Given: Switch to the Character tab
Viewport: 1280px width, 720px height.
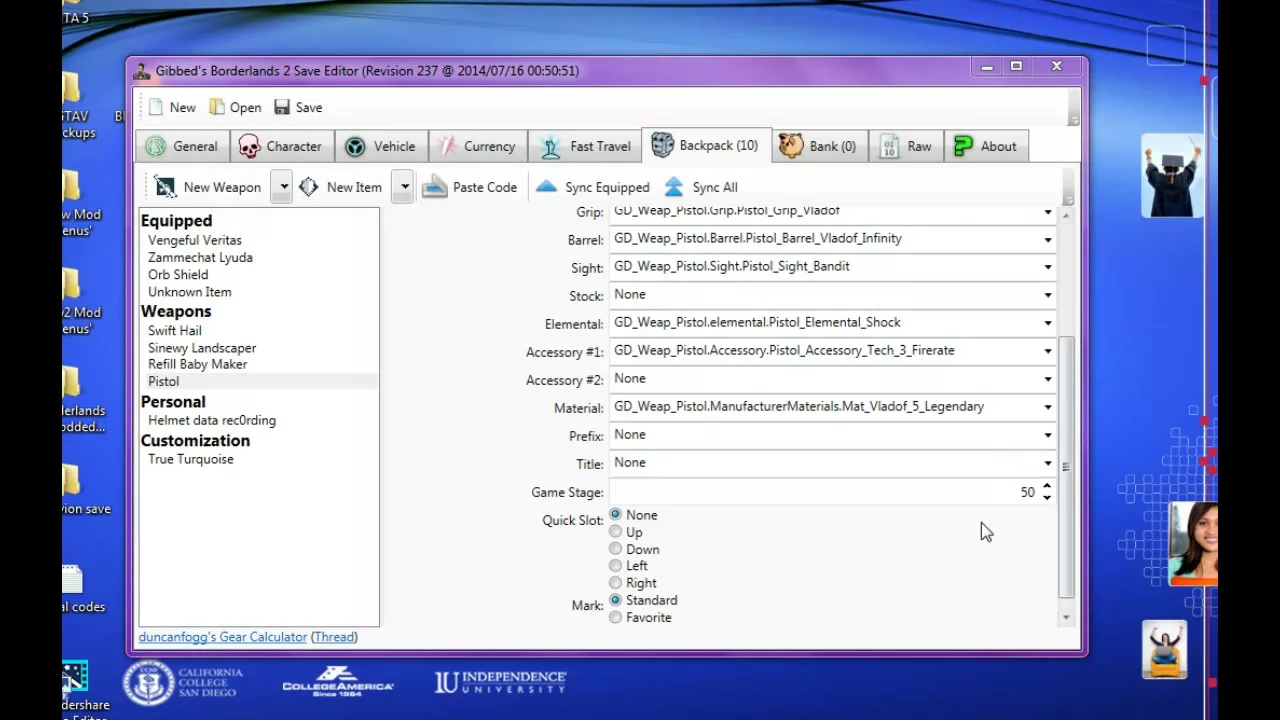Looking at the screenshot, I should click(x=282, y=146).
